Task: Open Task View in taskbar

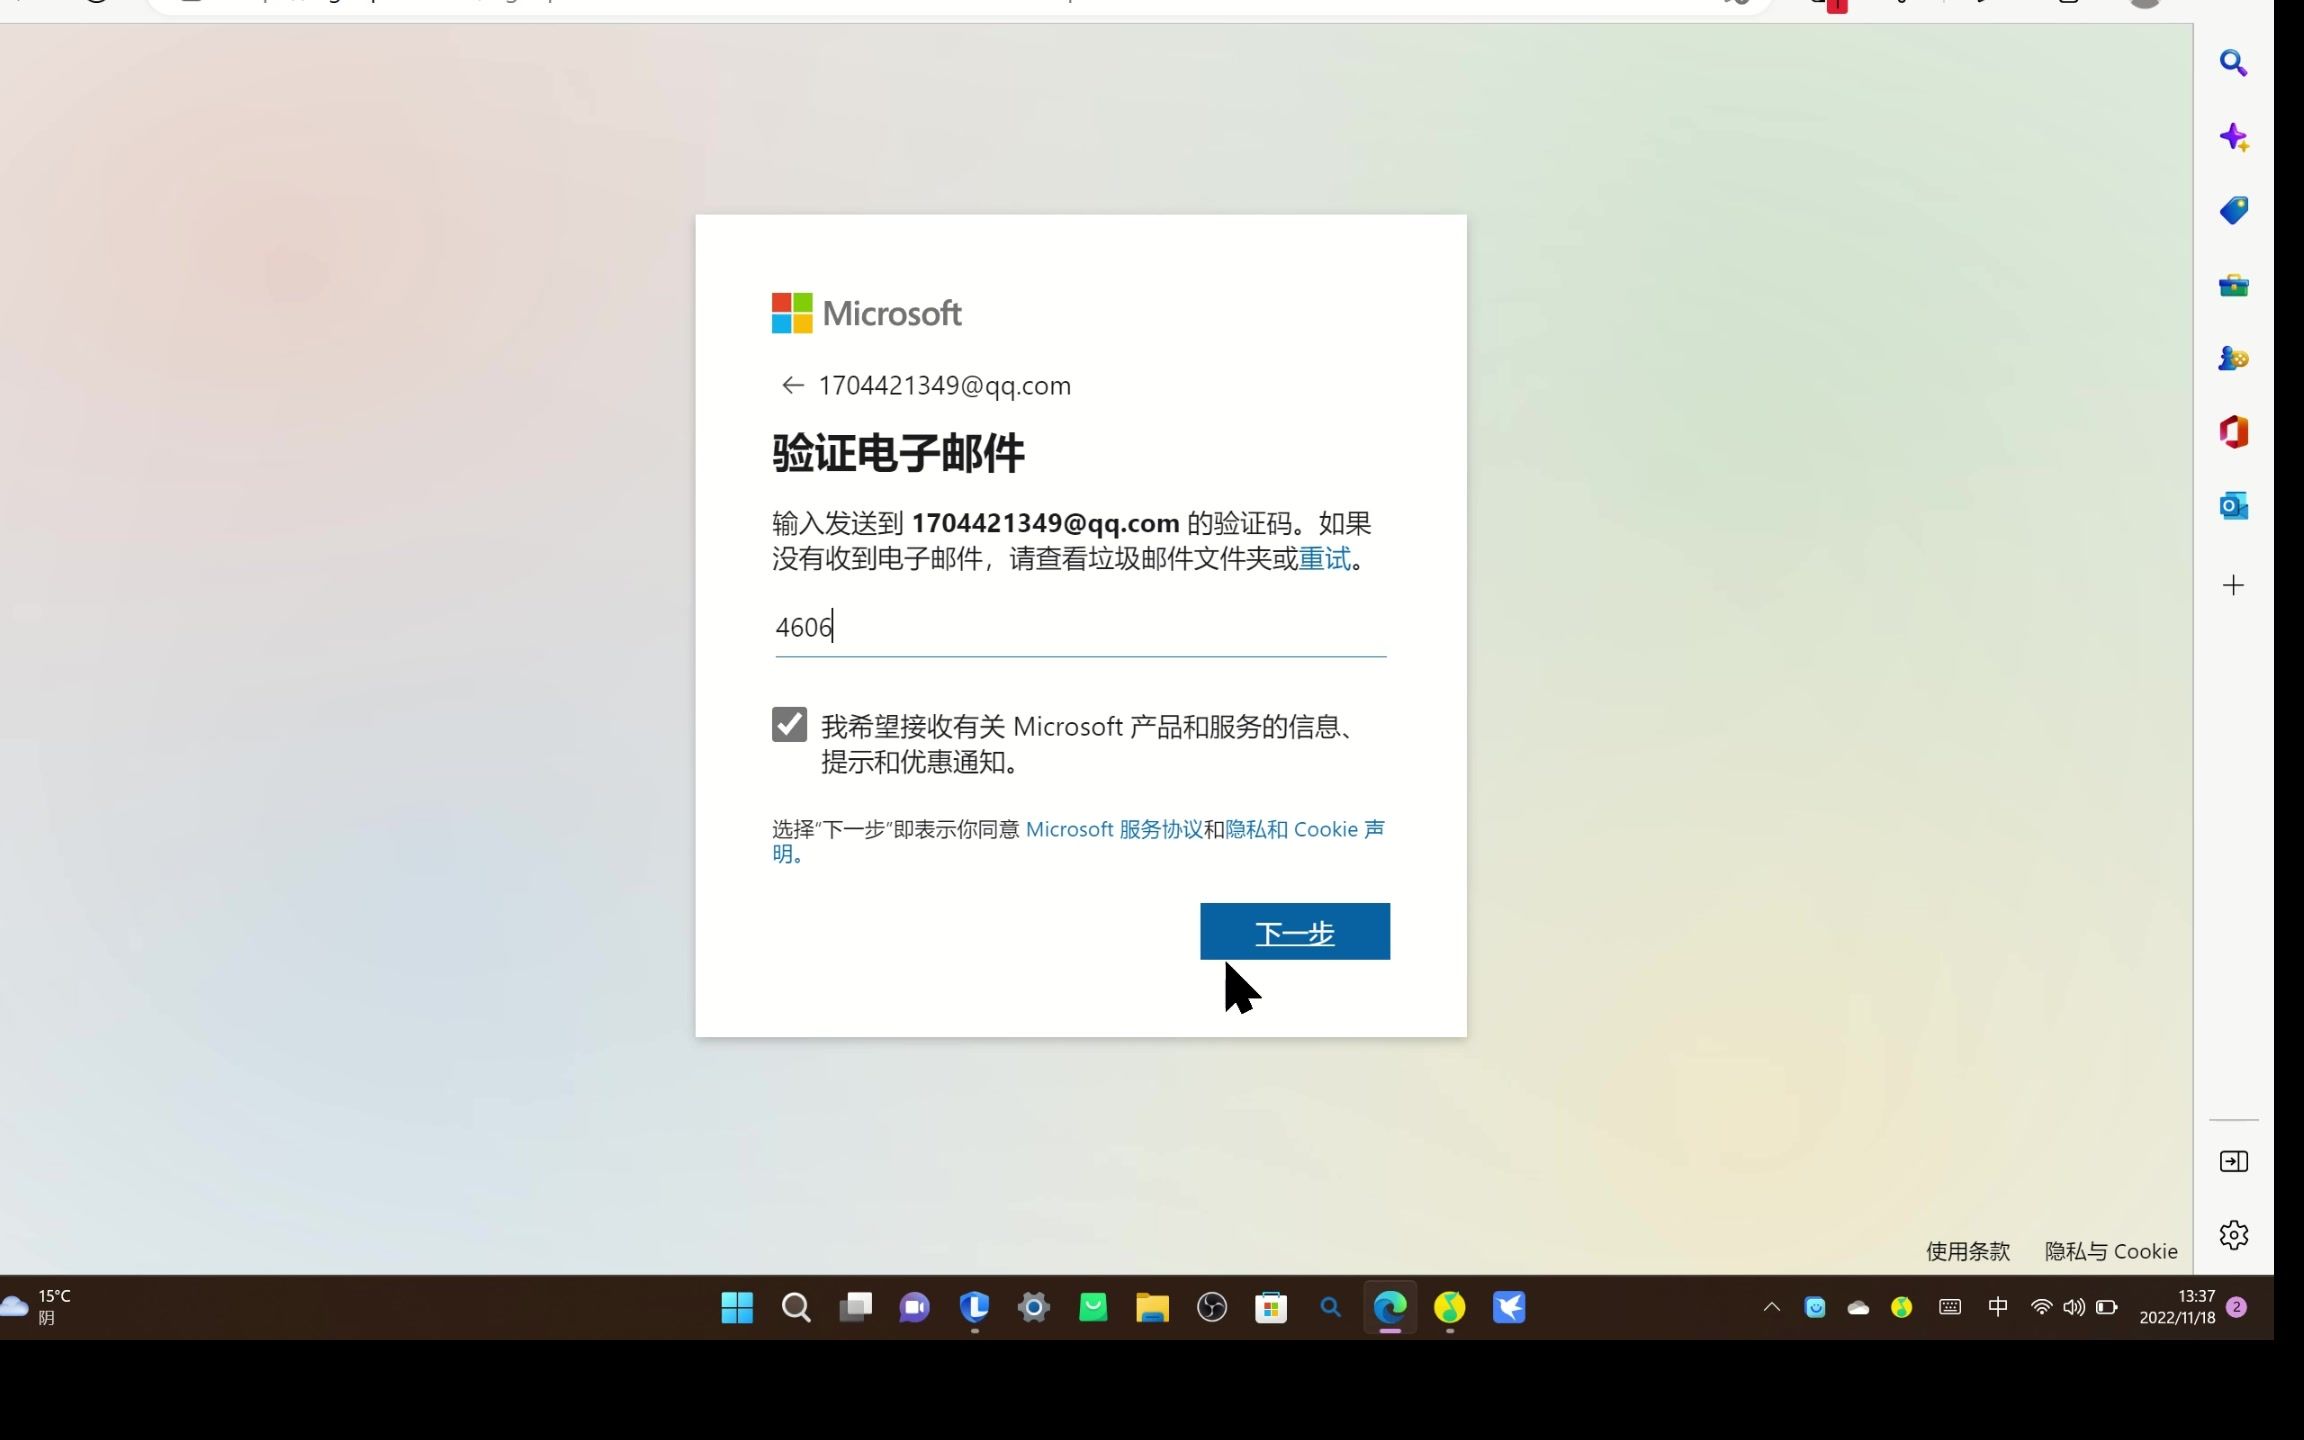Action: tap(855, 1307)
